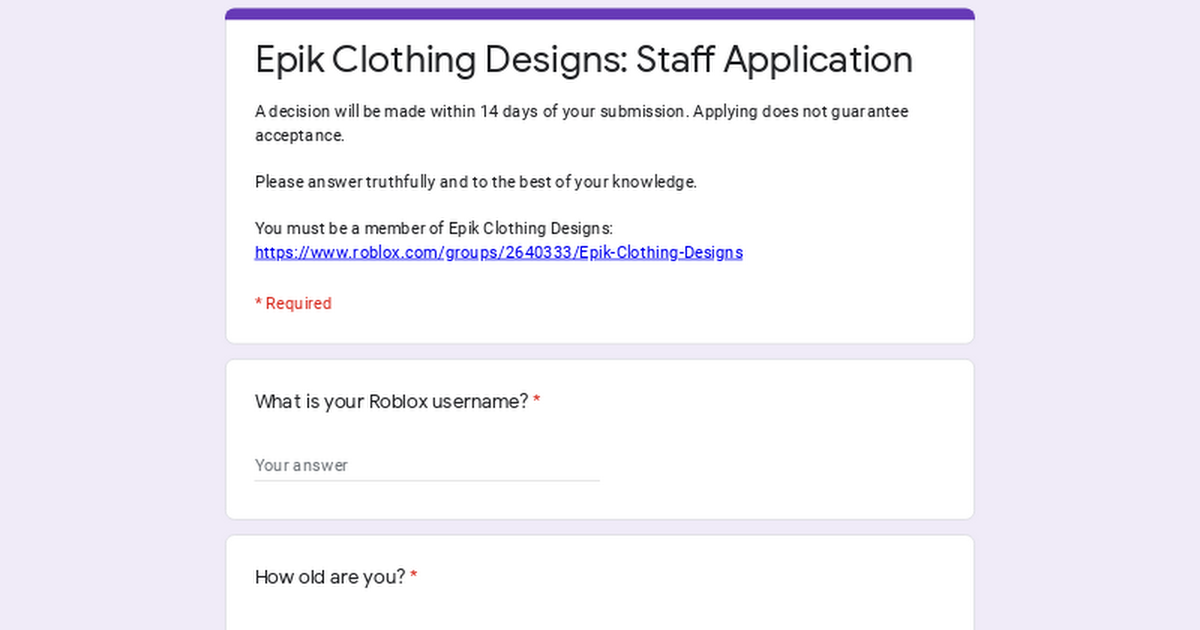Click the red "* Required" notice
The height and width of the screenshot is (630, 1200).
[x=293, y=303]
